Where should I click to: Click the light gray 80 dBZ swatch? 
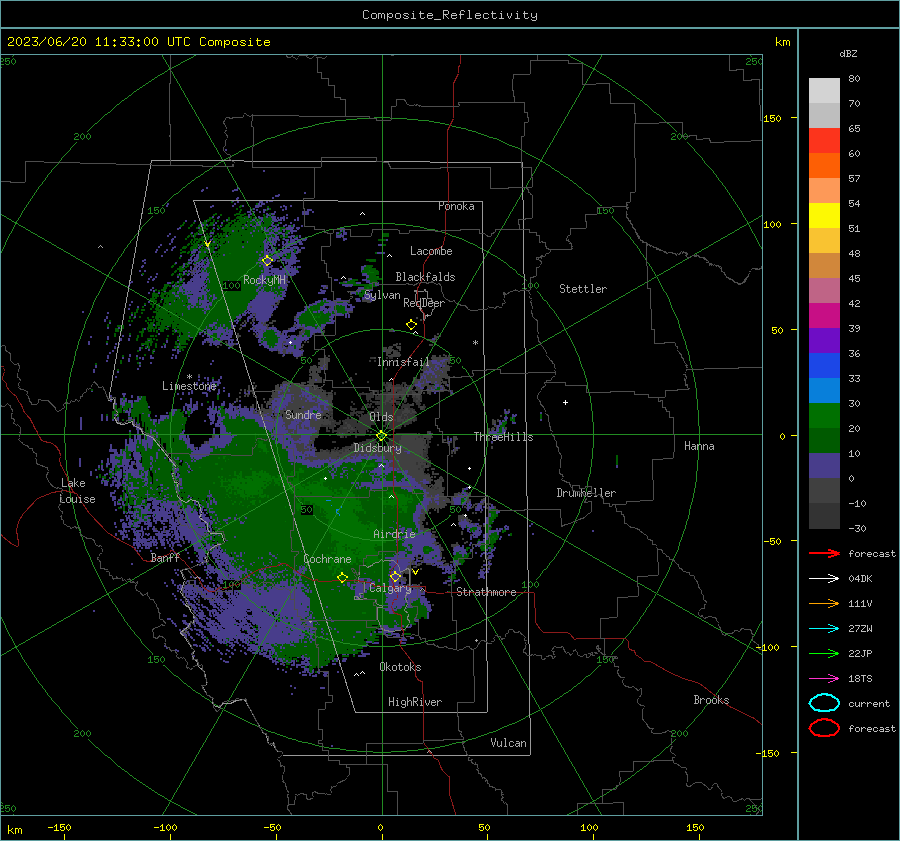point(824,90)
